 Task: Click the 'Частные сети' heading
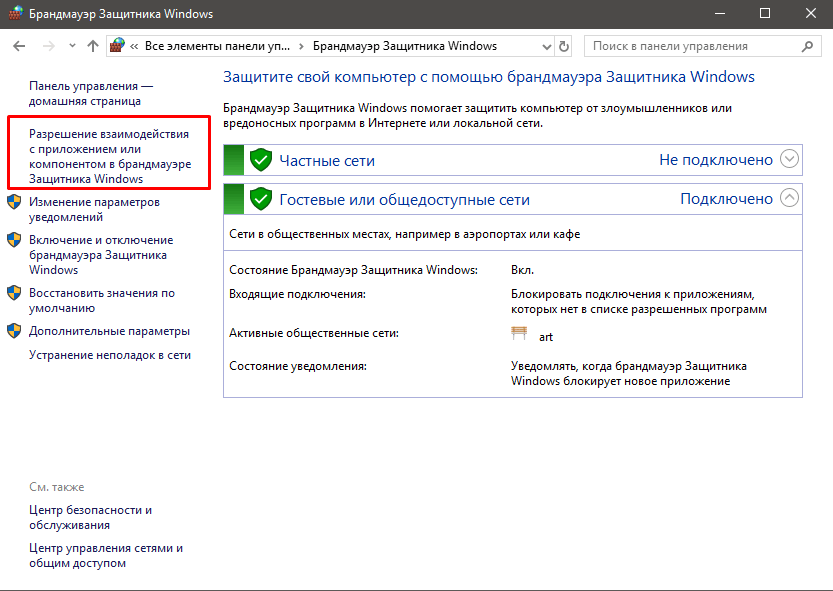click(x=327, y=161)
